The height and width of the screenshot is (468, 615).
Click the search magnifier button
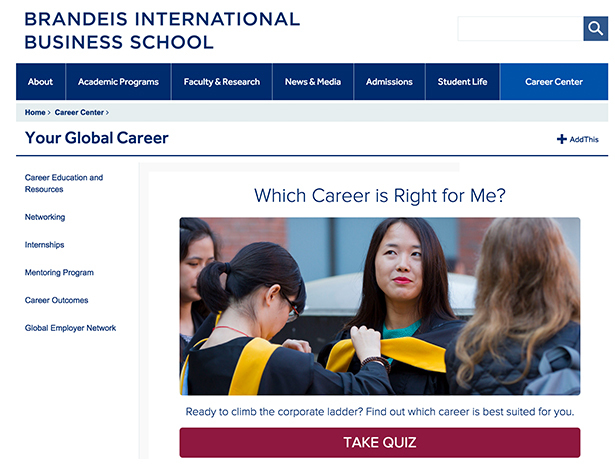coord(595,29)
